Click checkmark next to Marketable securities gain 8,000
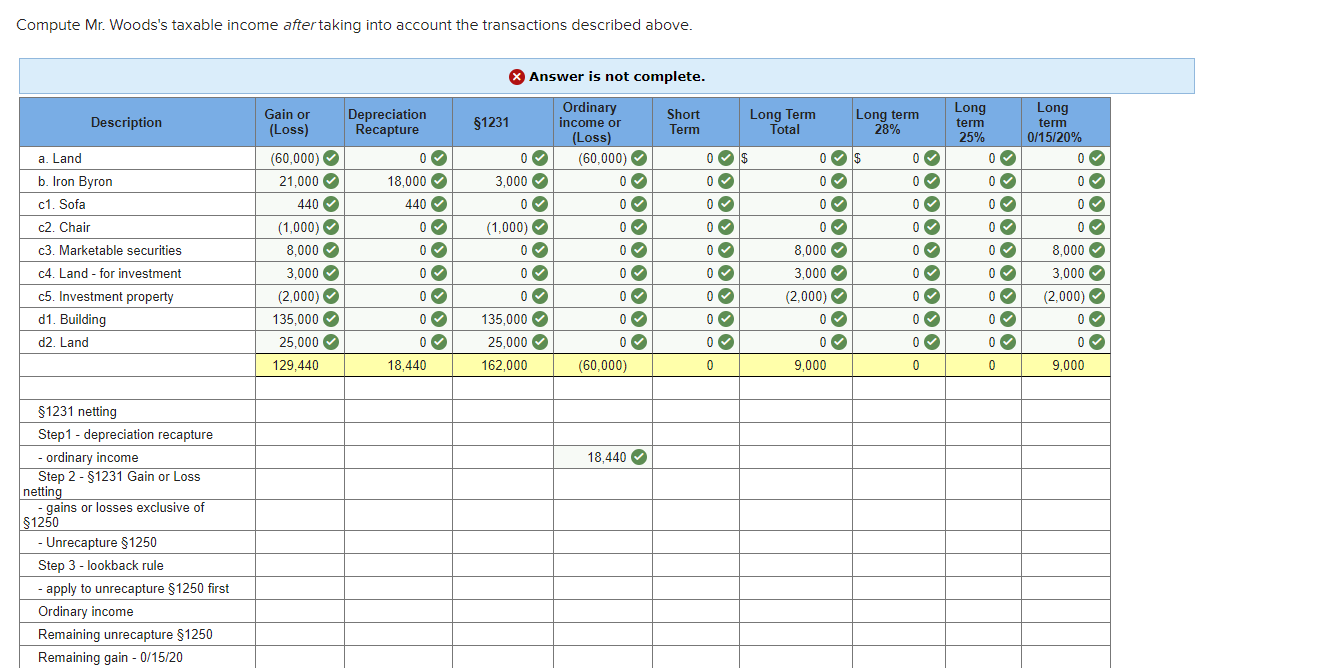 [331, 250]
